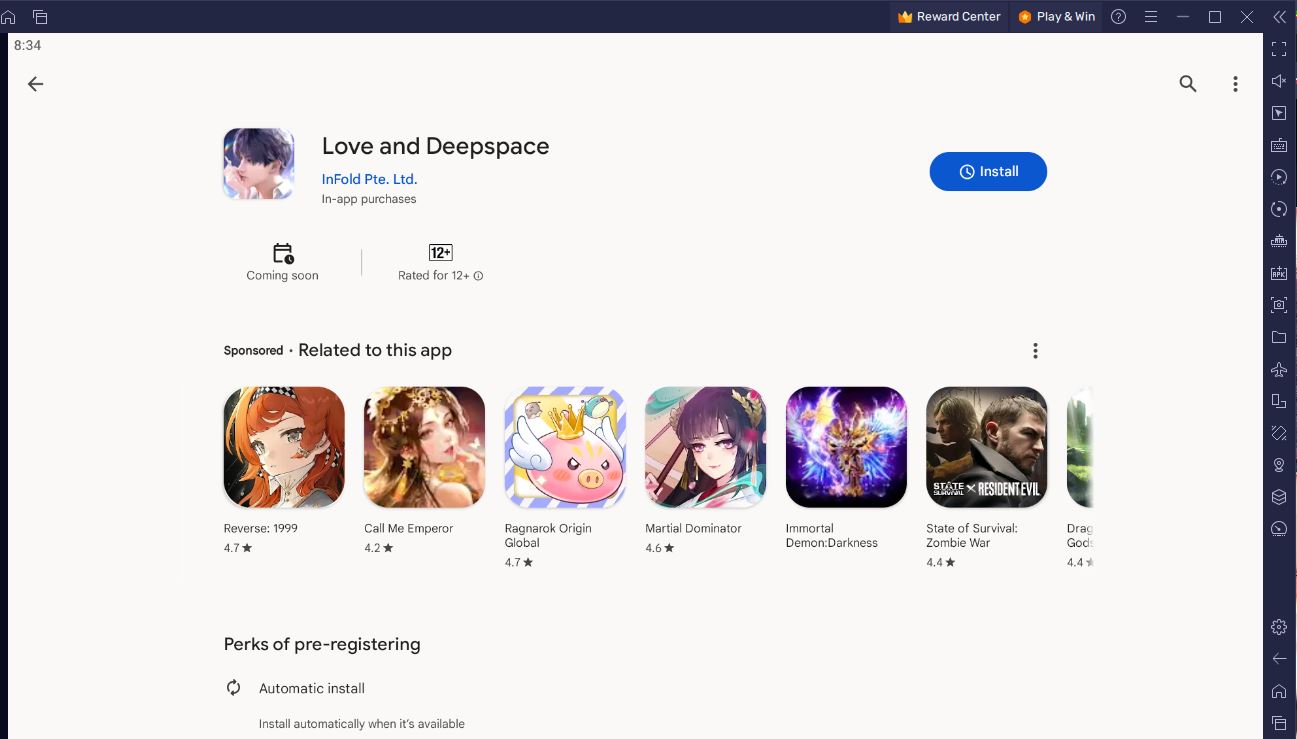This screenshot has height=739, width=1297.
Task: Toggle the eco mode gauge icon
Action: coord(1279,529)
